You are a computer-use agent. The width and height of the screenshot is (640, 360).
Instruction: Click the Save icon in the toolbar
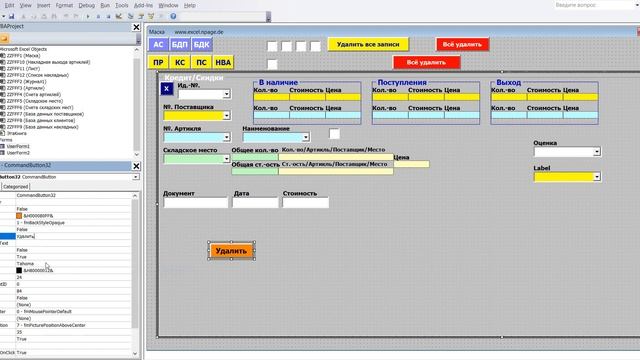point(11,16)
